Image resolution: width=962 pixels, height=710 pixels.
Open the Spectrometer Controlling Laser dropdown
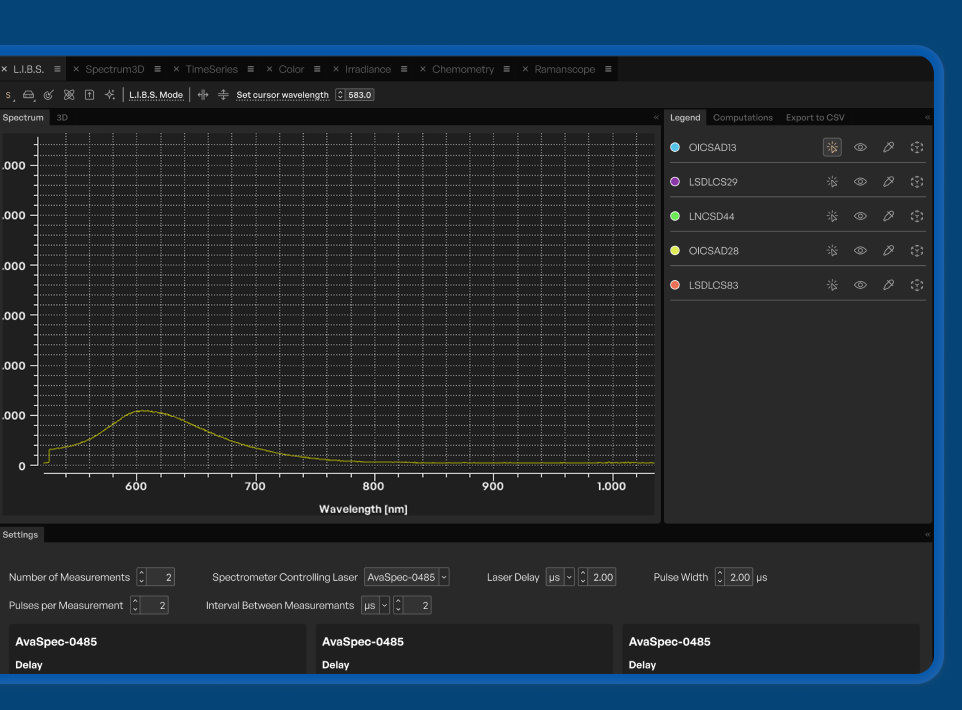coord(406,577)
